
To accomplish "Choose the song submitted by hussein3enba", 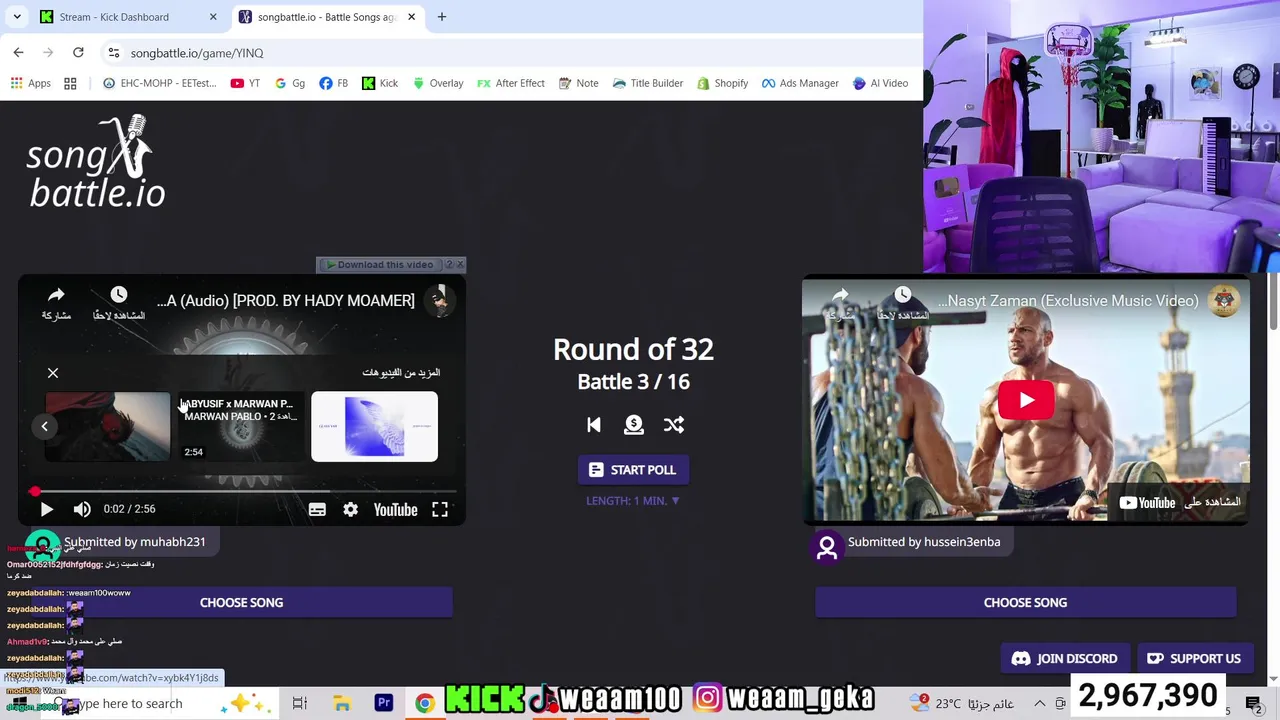I will coord(1025,603).
